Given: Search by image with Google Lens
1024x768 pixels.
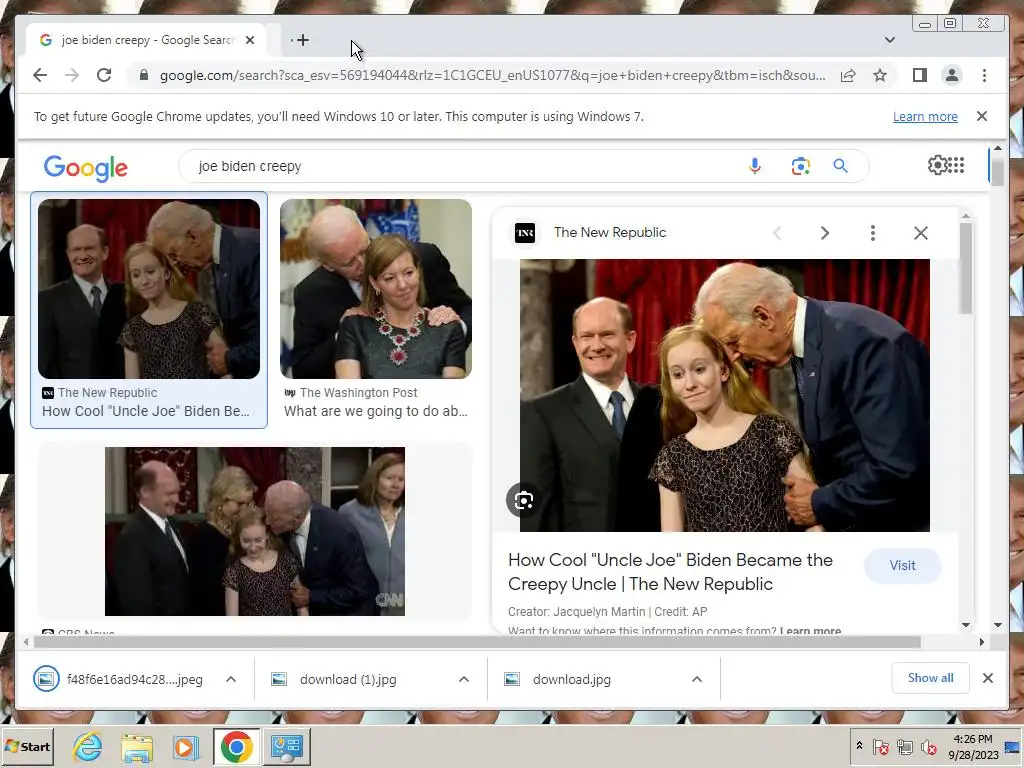Looking at the screenshot, I should tap(800, 166).
